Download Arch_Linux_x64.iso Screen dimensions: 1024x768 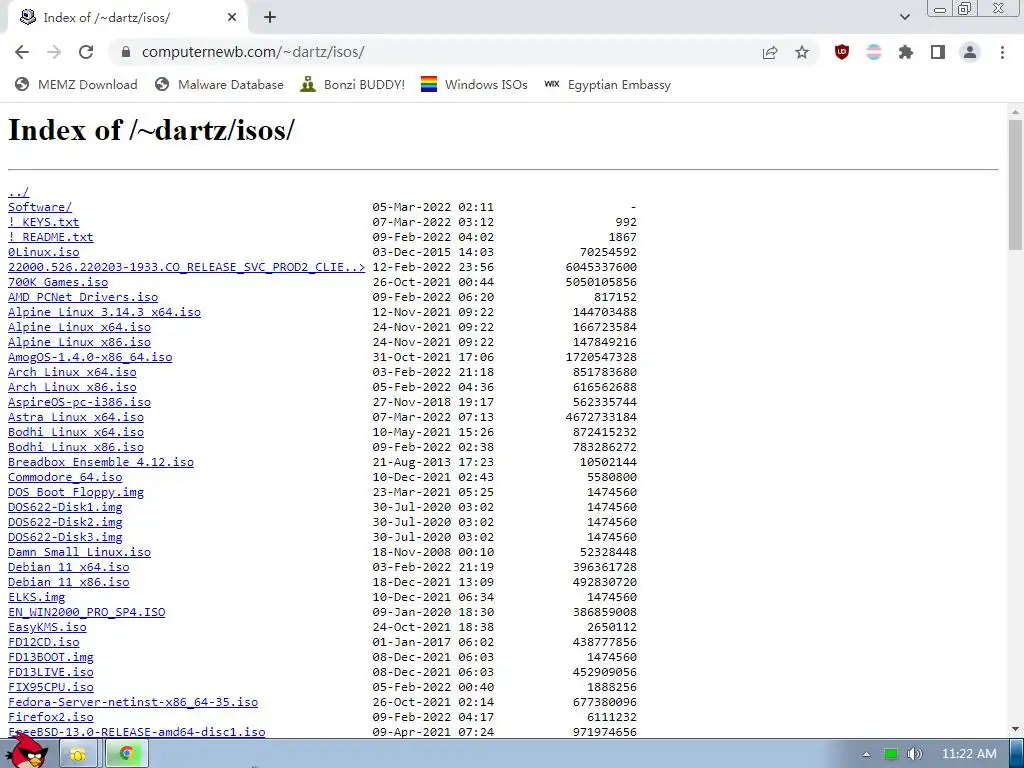pyautogui.click(x=72, y=372)
